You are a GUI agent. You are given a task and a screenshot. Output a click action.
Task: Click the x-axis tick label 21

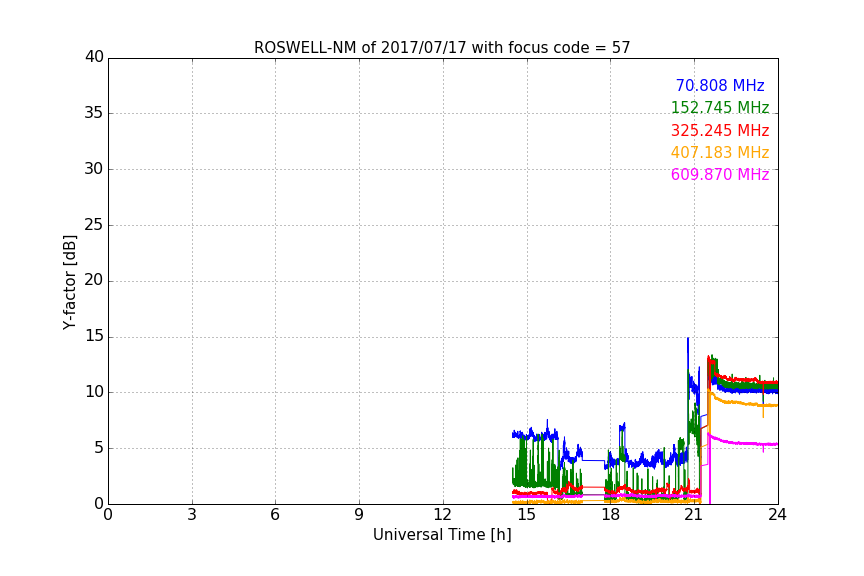[x=694, y=515]
